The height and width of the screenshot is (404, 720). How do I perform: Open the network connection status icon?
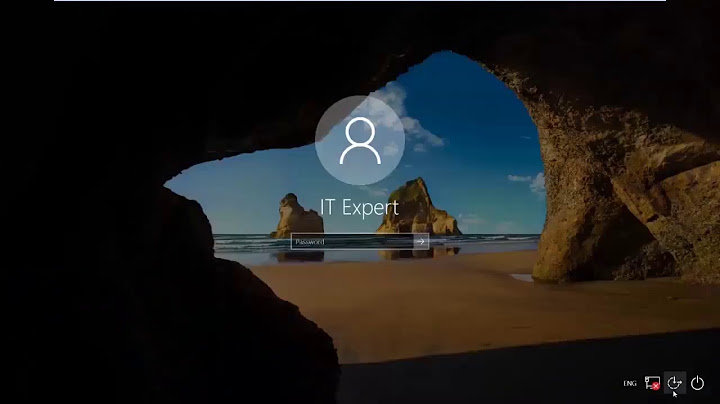652,382
